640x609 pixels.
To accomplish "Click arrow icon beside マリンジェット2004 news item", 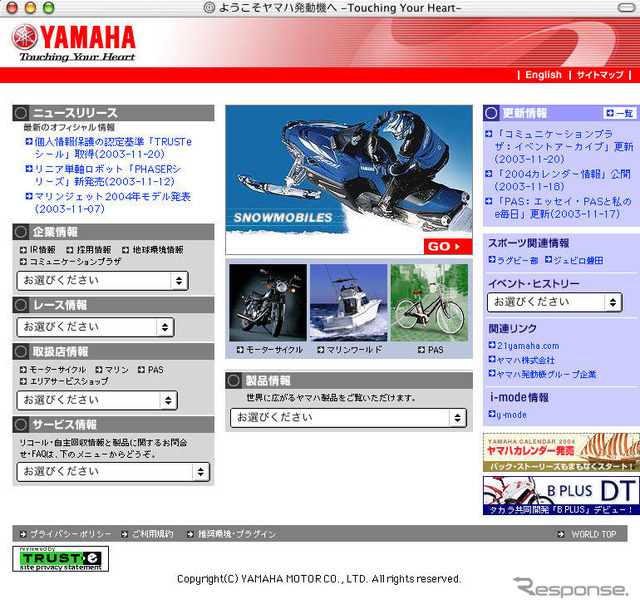I will [x=29, y=196].
